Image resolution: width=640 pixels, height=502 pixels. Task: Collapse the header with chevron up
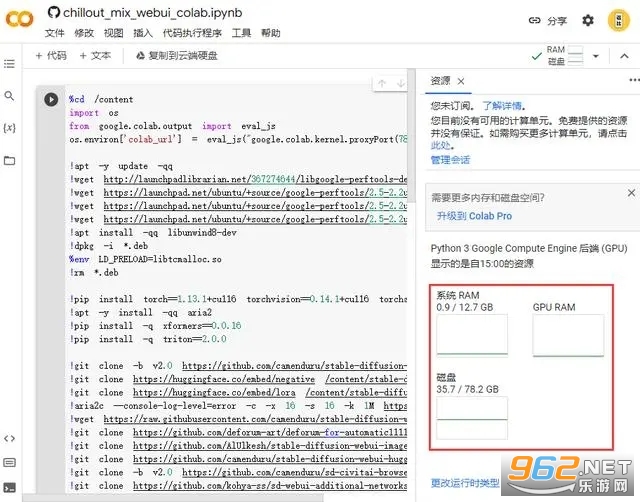(x=624, y=56)
